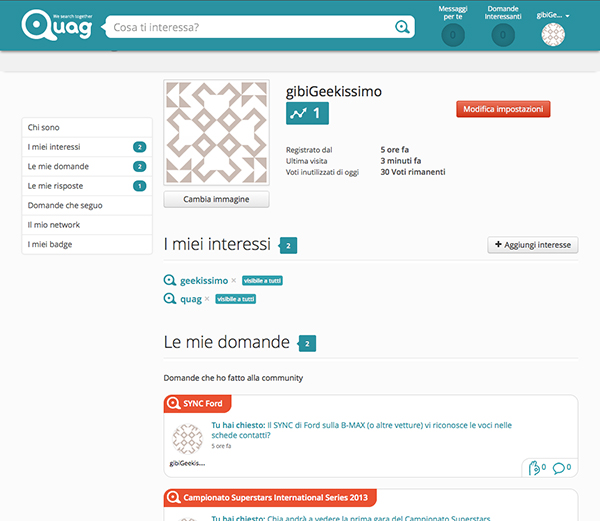Remove the quag interest
This screenshot has width=600, height=521.
pyautogui.click(x=207, y=299)
